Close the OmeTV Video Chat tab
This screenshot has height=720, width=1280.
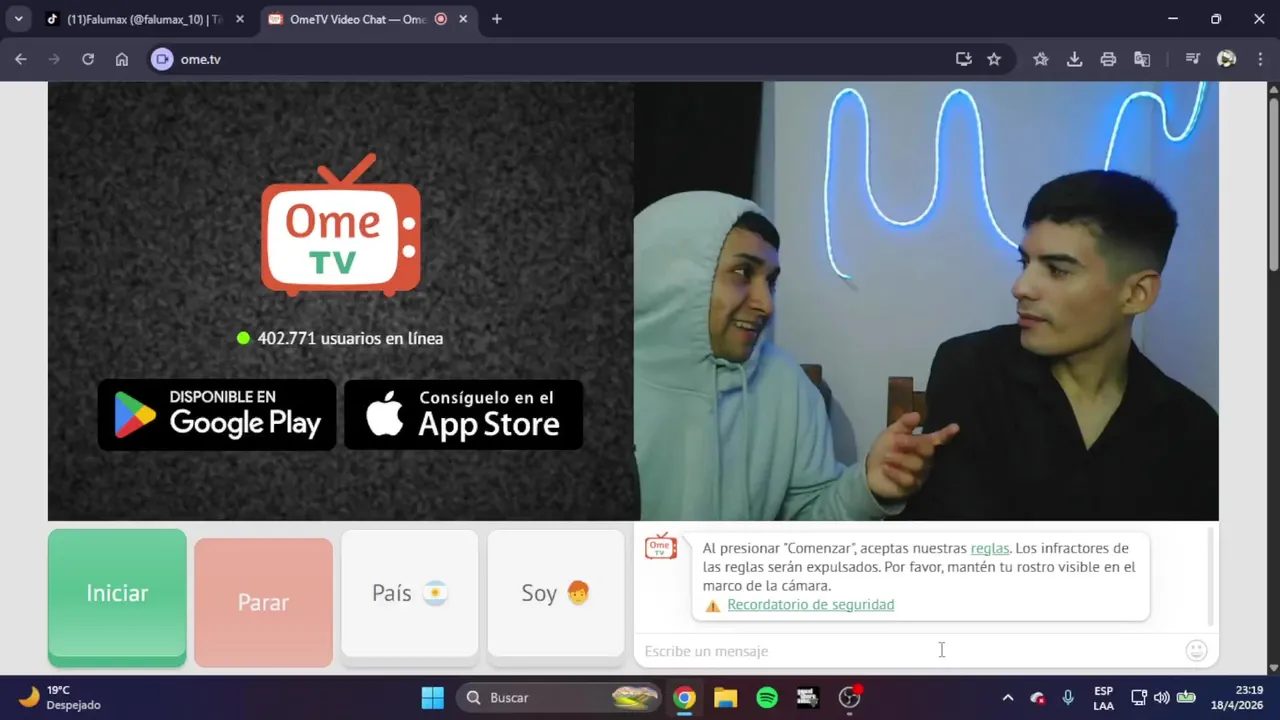coord(463,19)
